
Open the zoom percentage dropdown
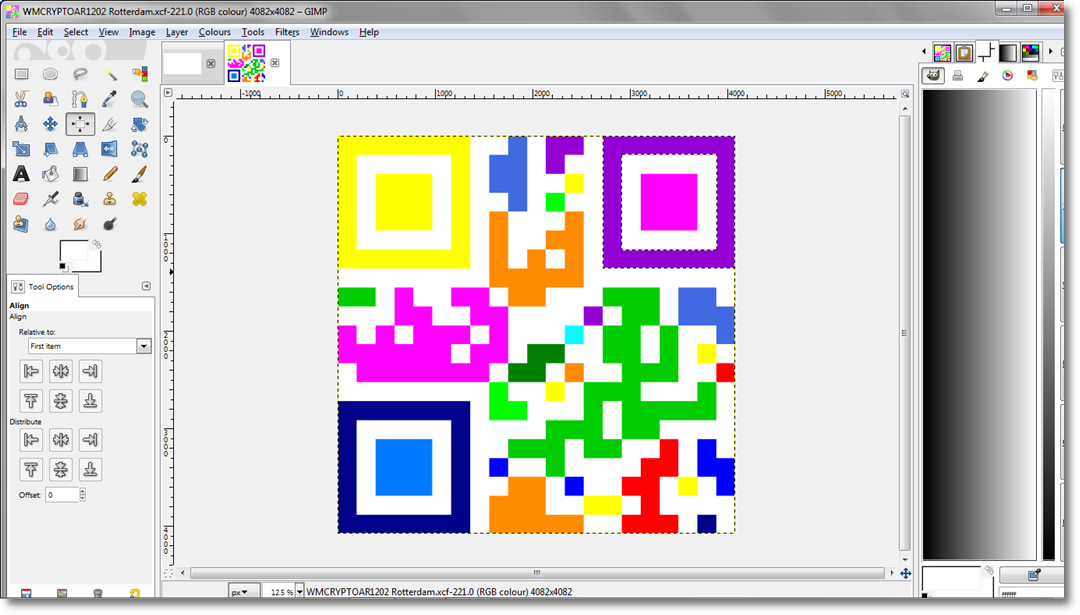(300, 592)
